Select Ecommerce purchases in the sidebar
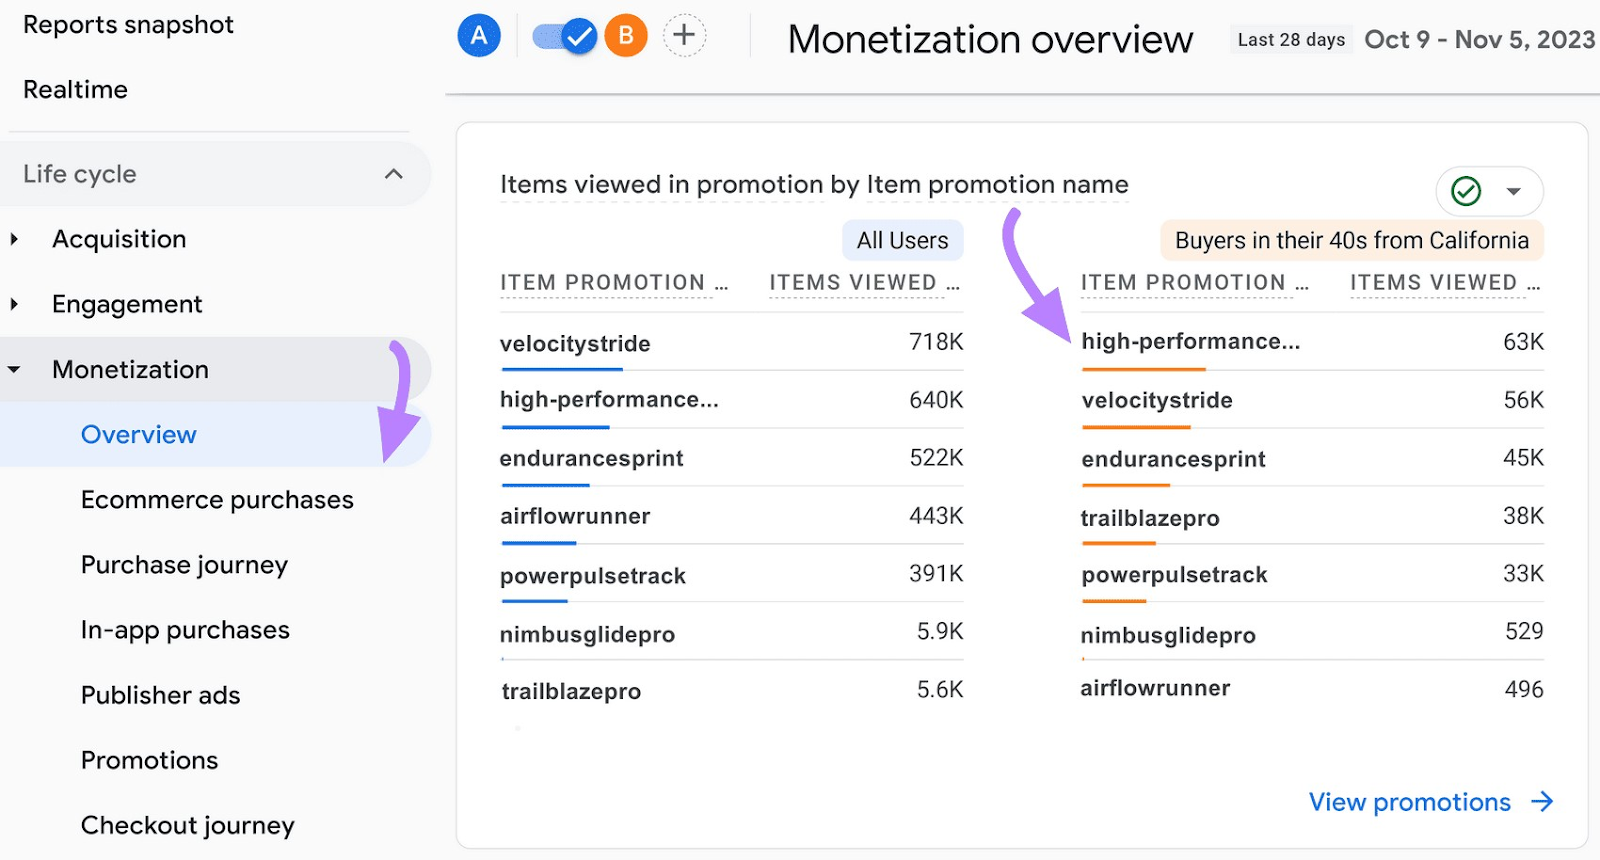This screenshot has width=1600, height=860. click(x=216, y=499)
